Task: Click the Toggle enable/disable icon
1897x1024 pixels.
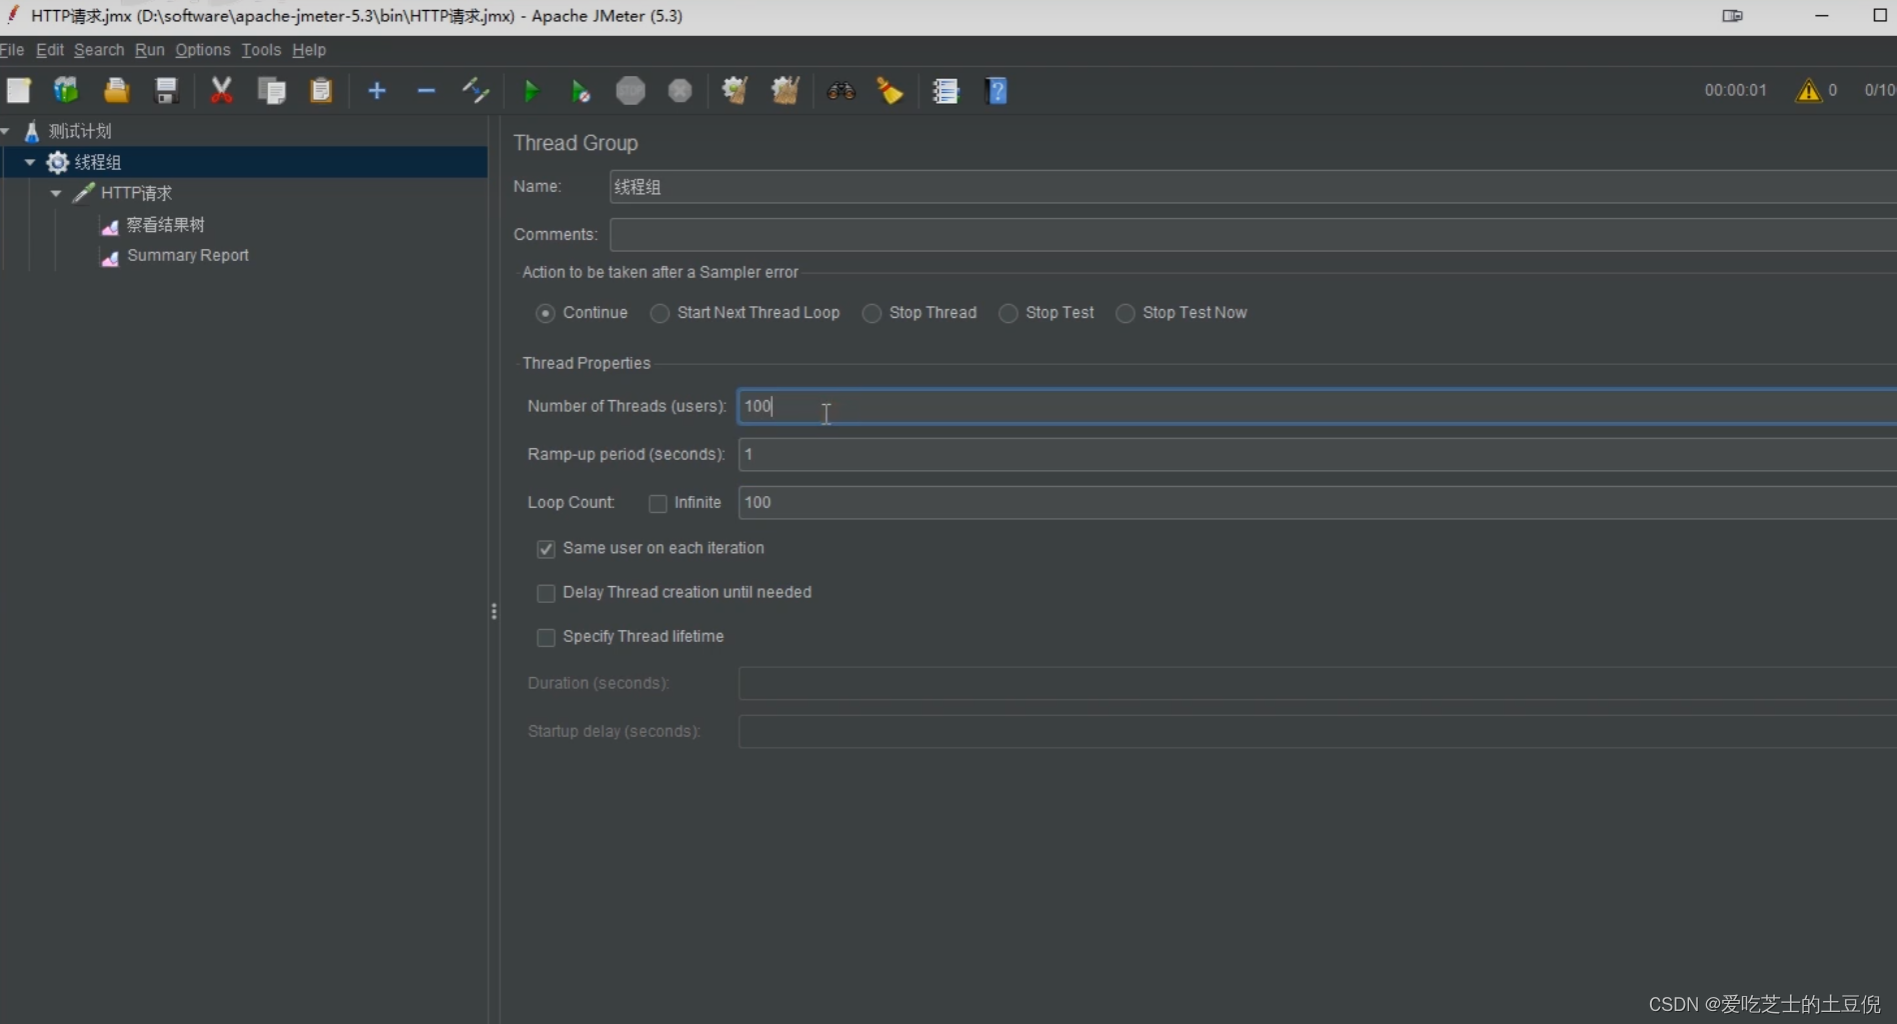Action: pyautogui.click(x=475, y=91)
